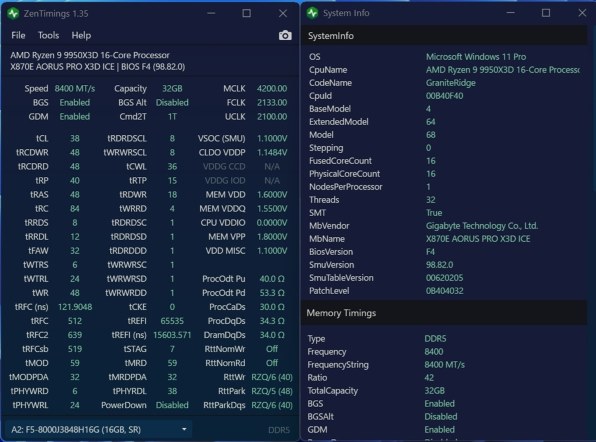596x442 pixels.
Task: Click the ZenTimings app logo icon
Action: pyautogui.click(x=13, y=14)
